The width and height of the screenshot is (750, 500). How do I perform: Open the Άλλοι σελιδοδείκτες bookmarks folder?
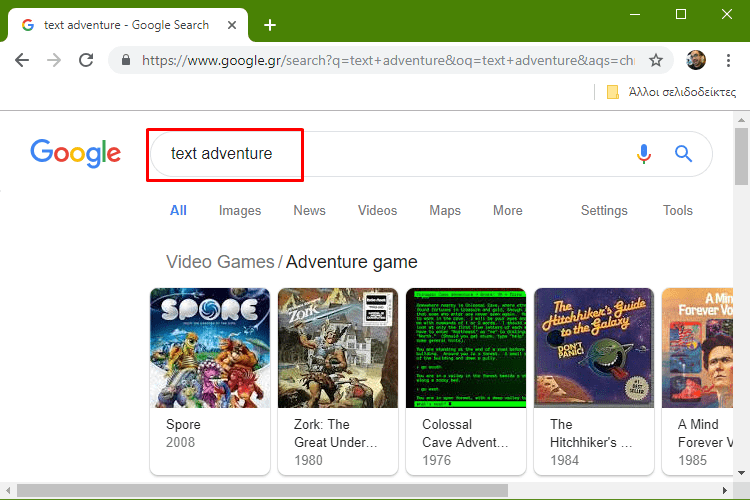[x=665, y=92]
